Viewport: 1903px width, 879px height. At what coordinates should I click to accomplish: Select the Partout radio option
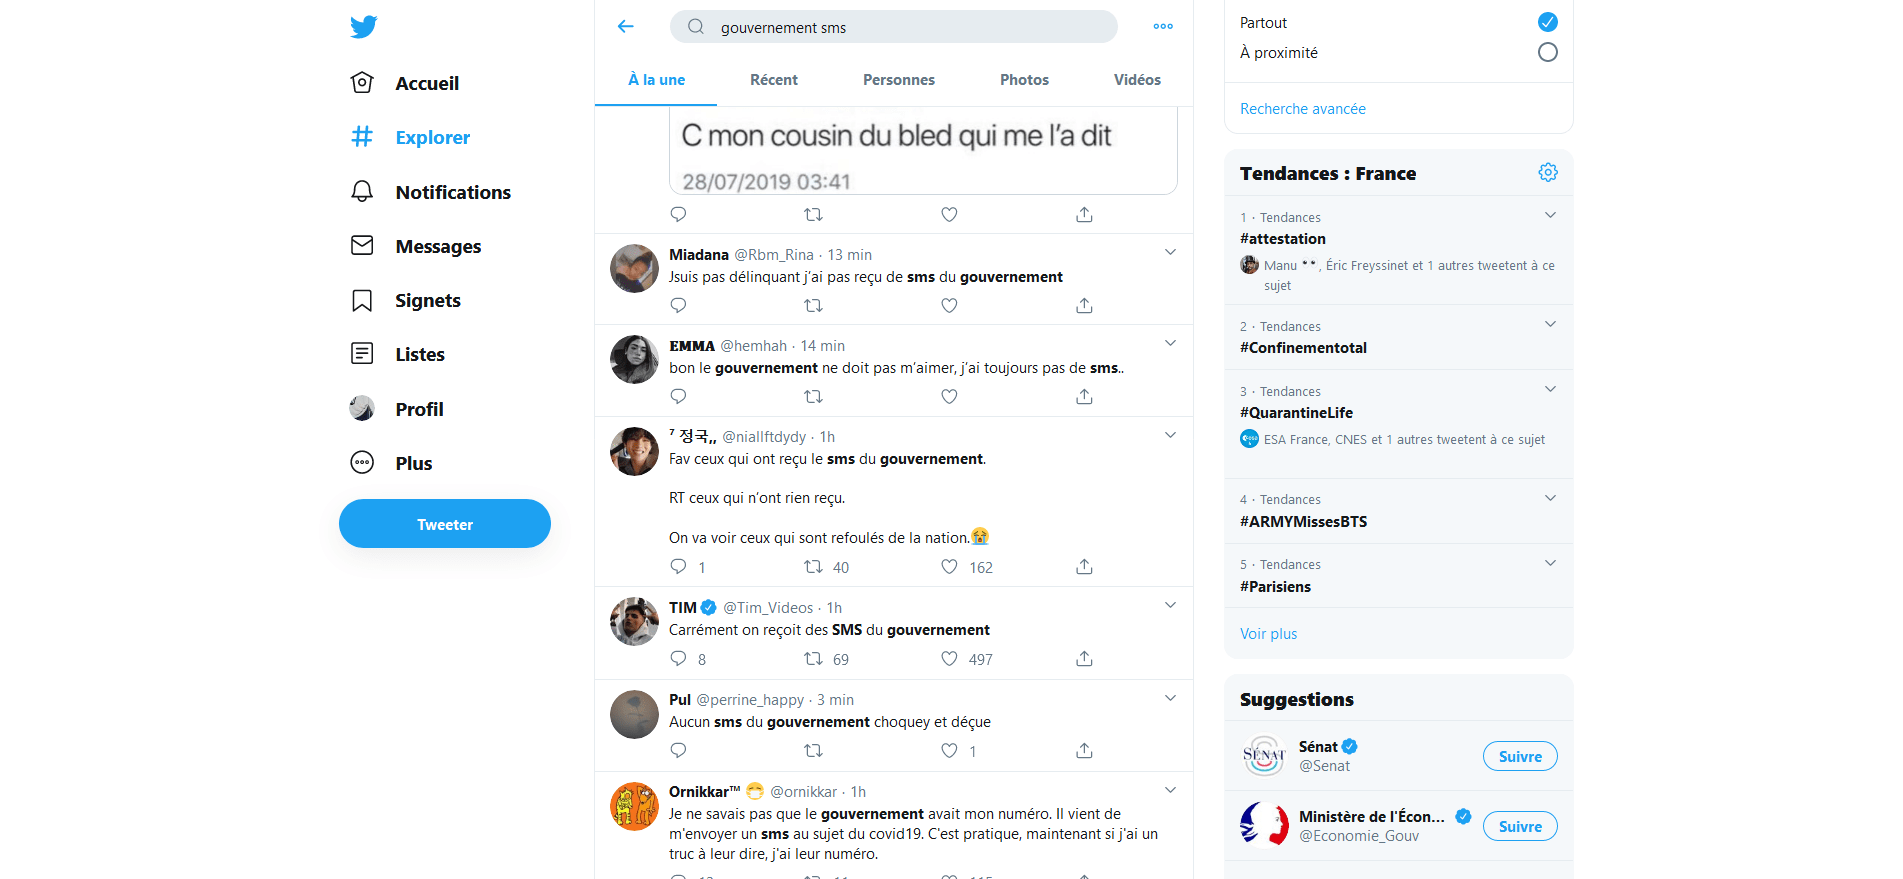point(1548,22)
